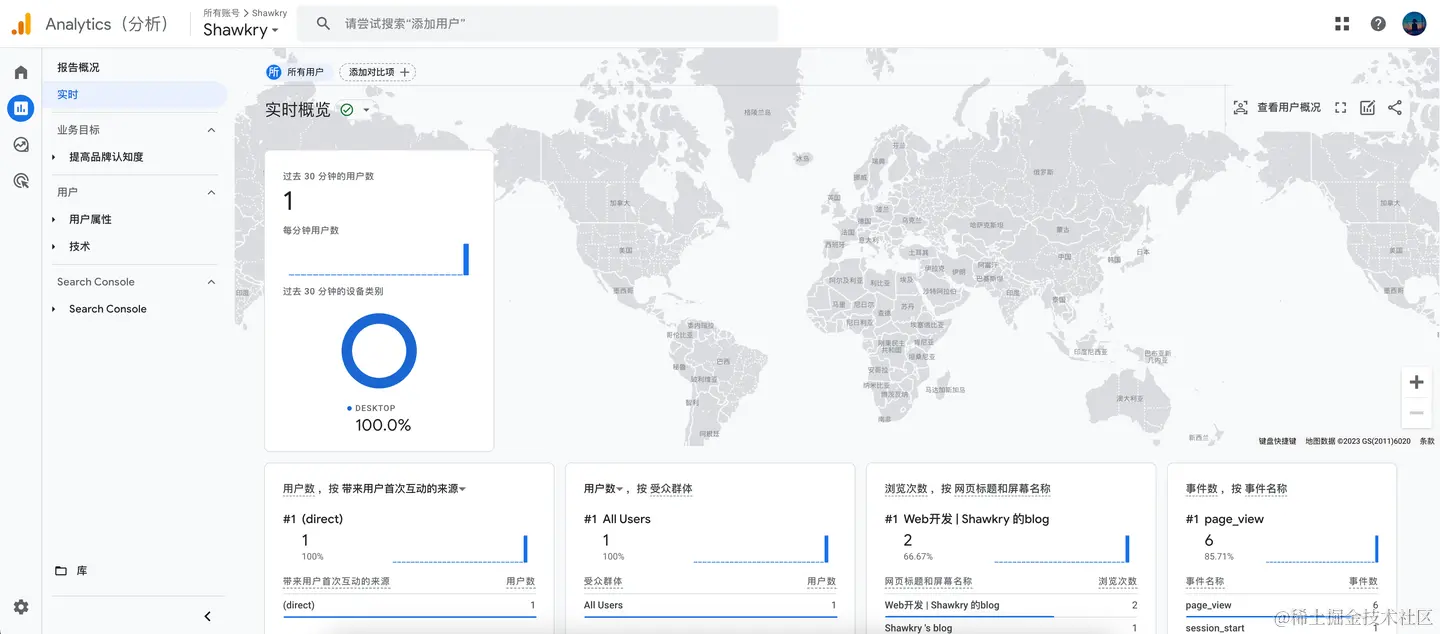The image size is (1440, 634).
Task: Open the edit comparisons chart icon
Action: [x=1368, y=108]
